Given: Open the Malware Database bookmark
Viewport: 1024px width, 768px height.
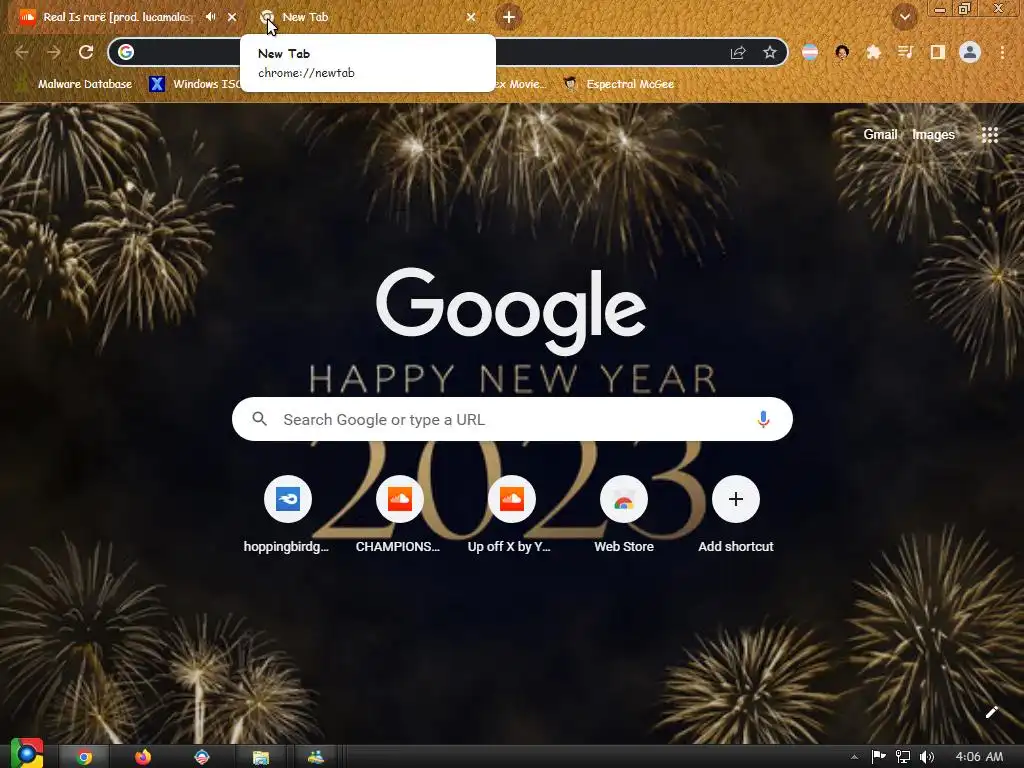Looking at the screenshot, I should 76,84.
